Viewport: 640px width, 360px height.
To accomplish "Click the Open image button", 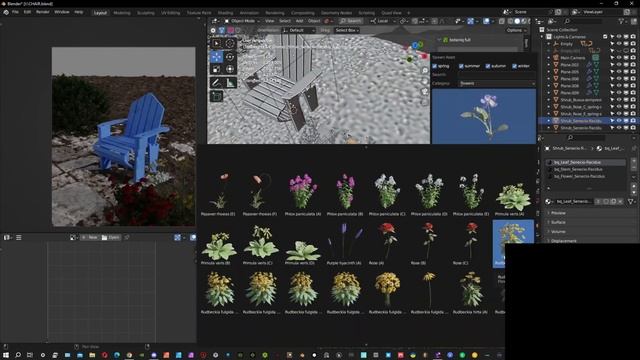I will tap(110, 238).
